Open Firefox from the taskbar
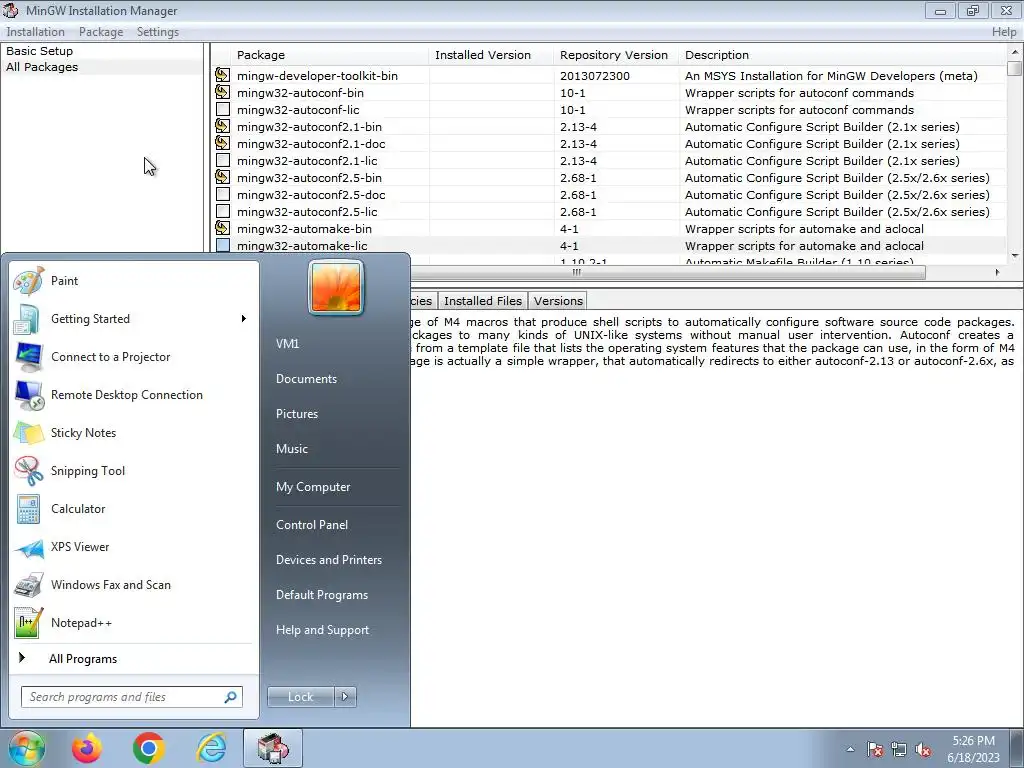 (x=87, y=748)
